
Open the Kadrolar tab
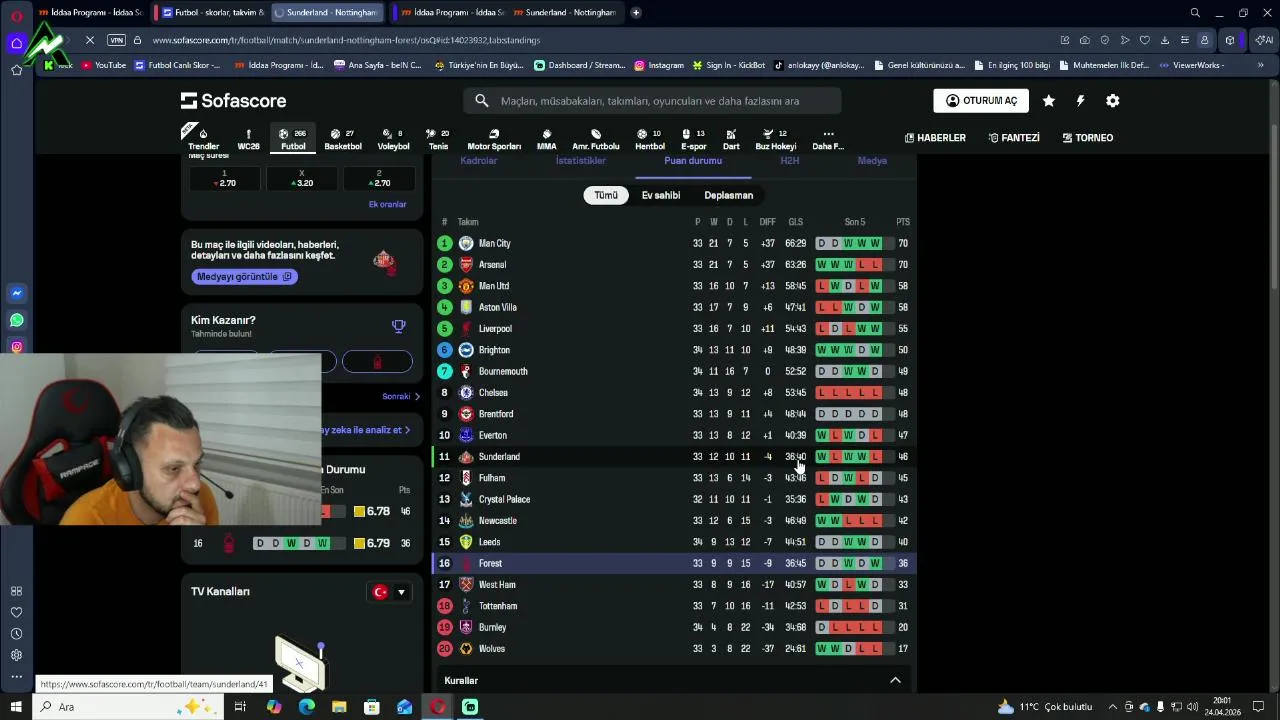tap(479, 161)
